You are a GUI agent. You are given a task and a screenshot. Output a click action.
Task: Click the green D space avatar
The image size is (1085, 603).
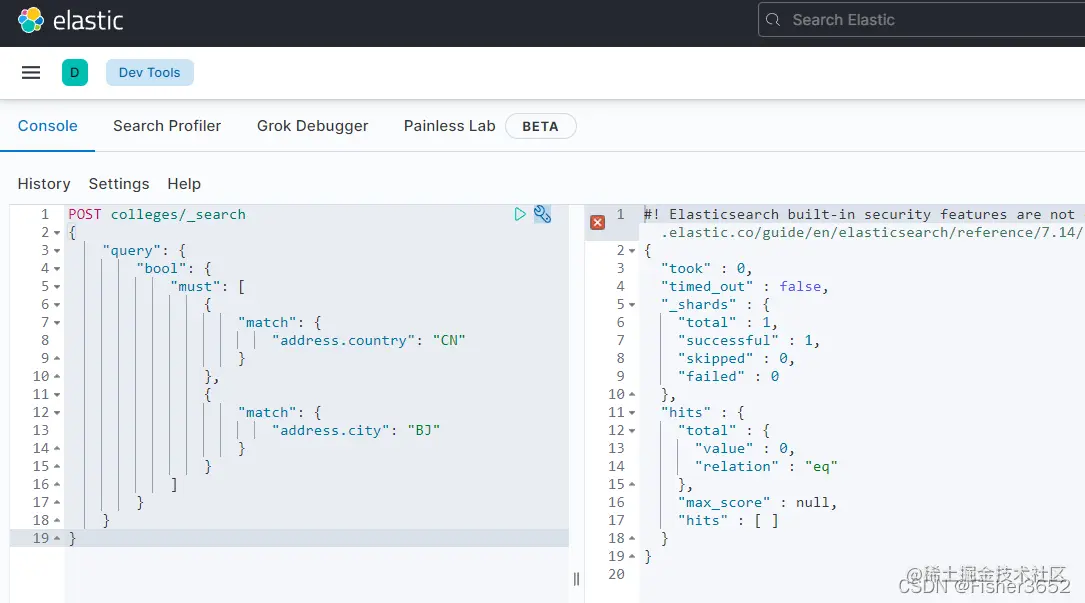tap(75, 73)
